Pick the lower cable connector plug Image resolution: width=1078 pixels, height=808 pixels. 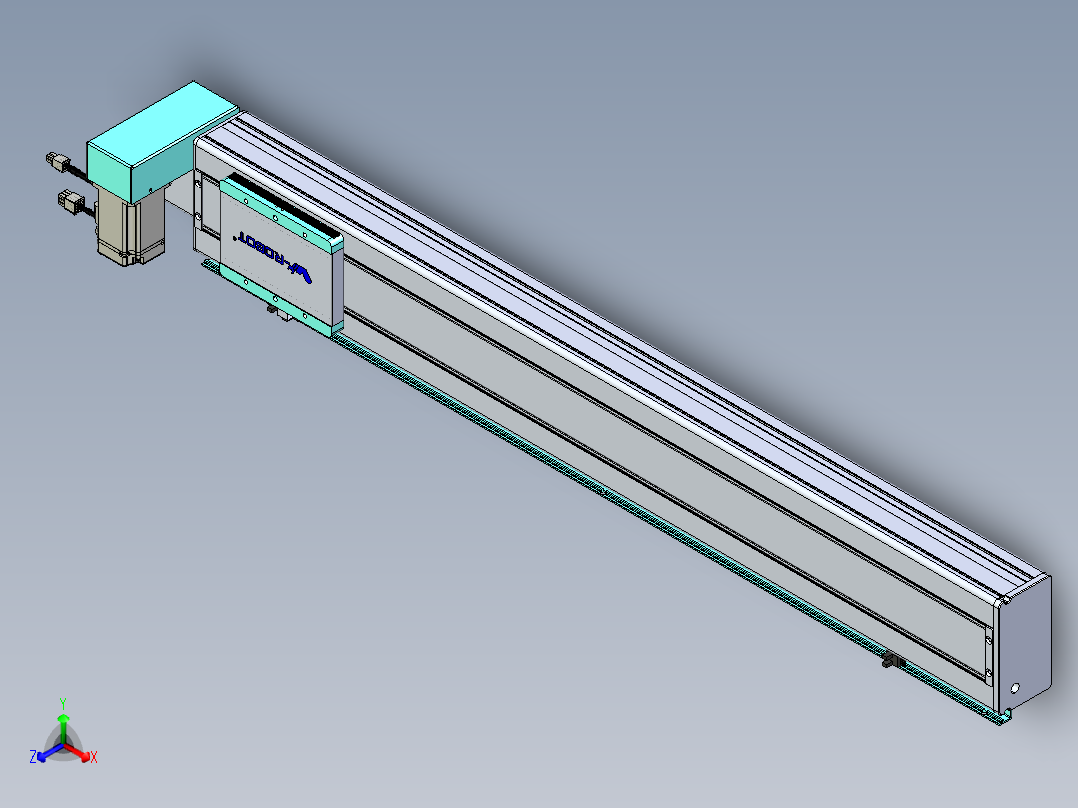coord(71,201)
